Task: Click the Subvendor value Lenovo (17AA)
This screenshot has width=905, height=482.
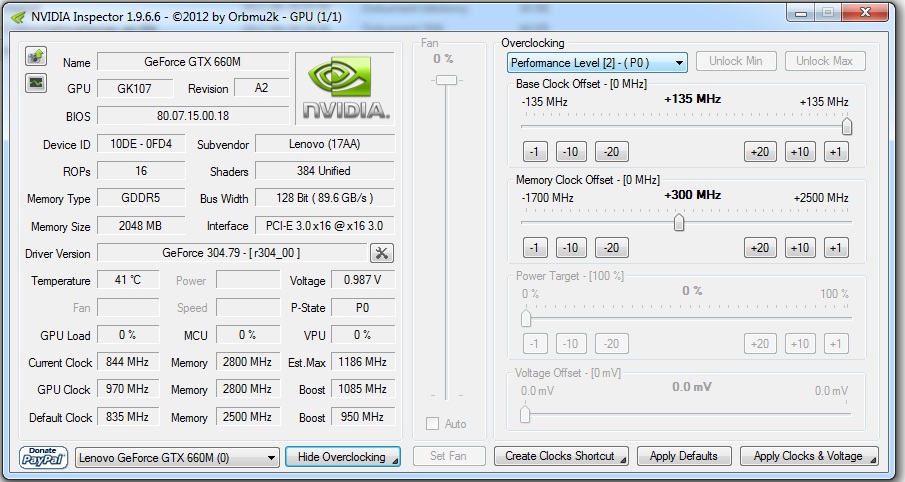Action: coord(325,144)
